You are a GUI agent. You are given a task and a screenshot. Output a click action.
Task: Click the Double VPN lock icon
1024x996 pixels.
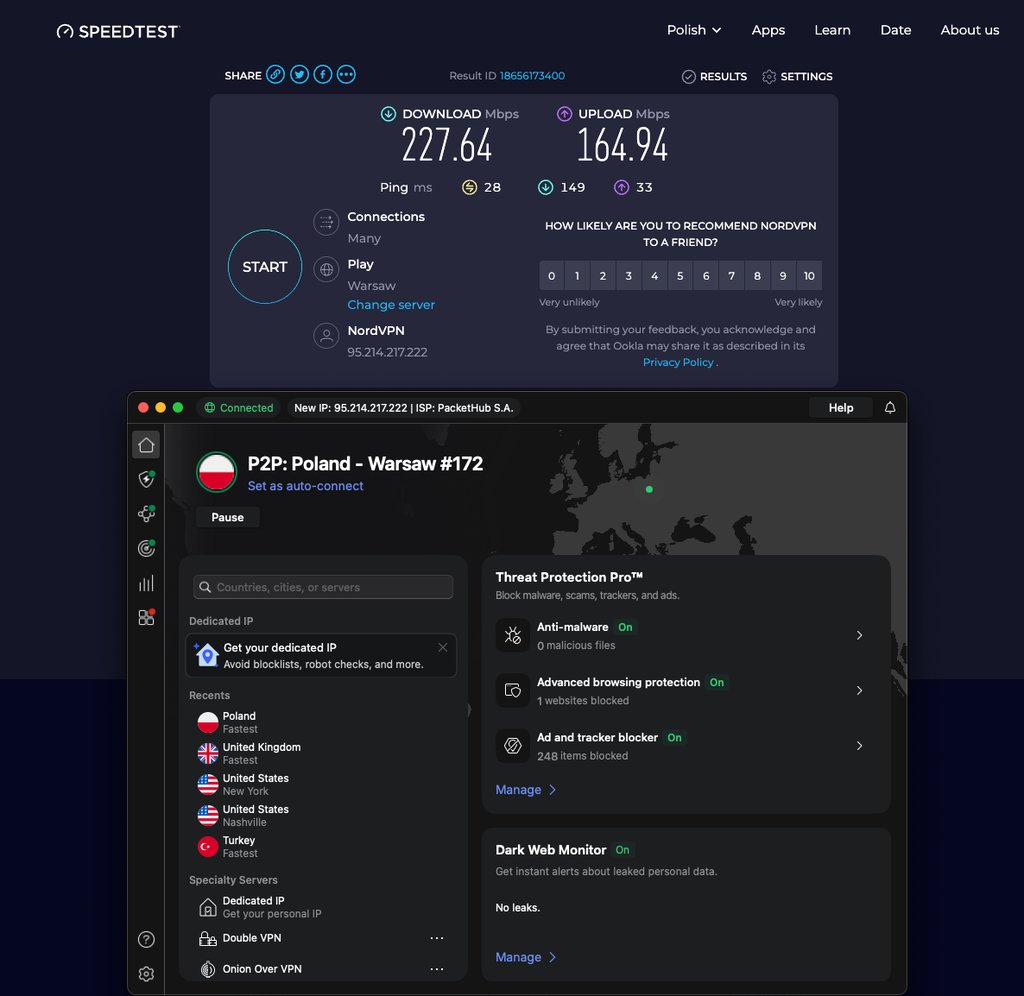[x=208, y=939]
